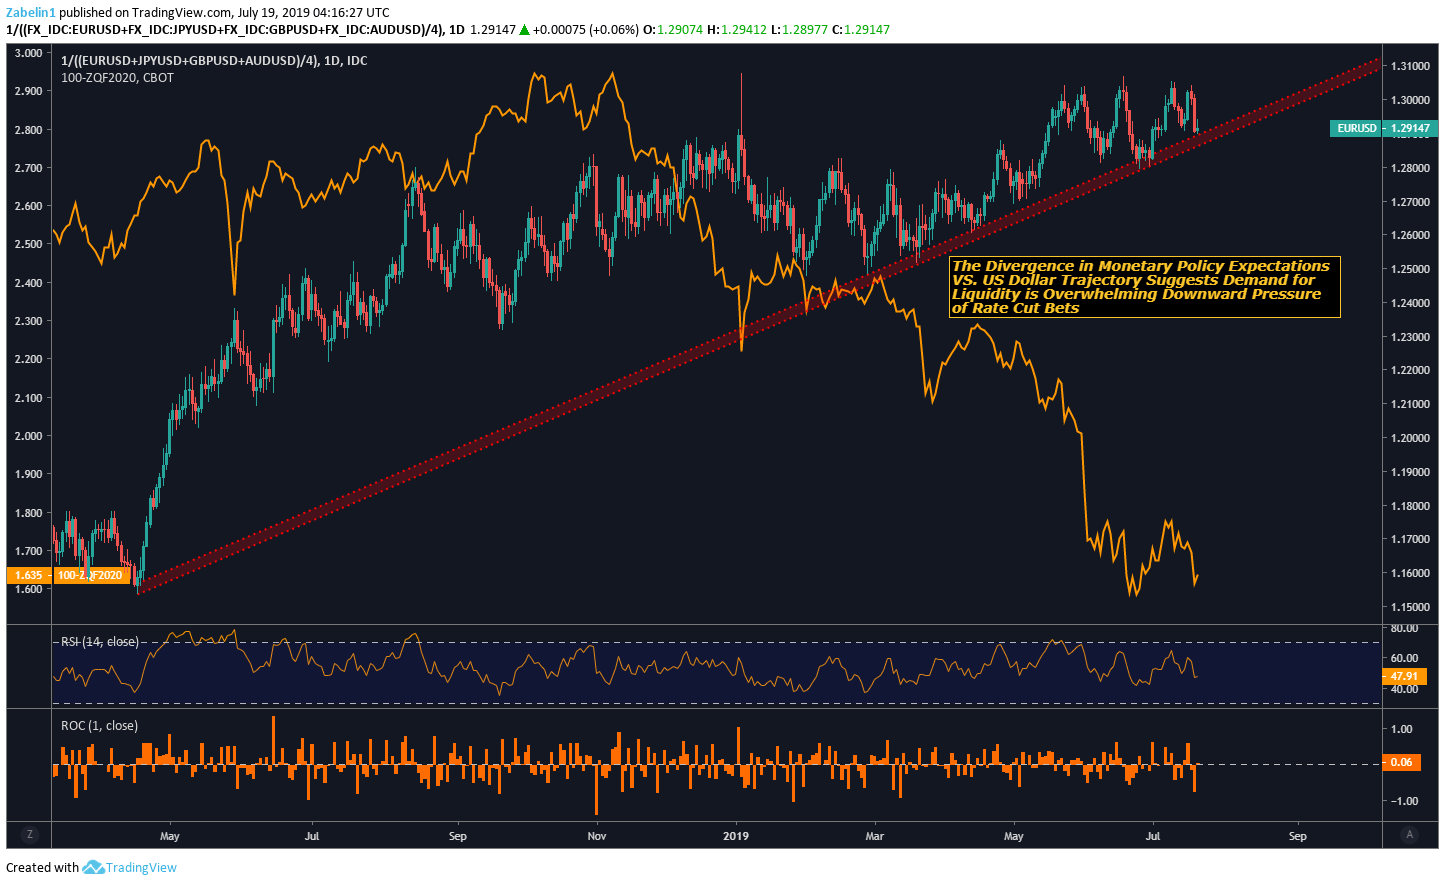Viewport: 1445px width, 885px height.
Task: Click the H:1.29412 high value in header
Action: [x=736, y=29]
